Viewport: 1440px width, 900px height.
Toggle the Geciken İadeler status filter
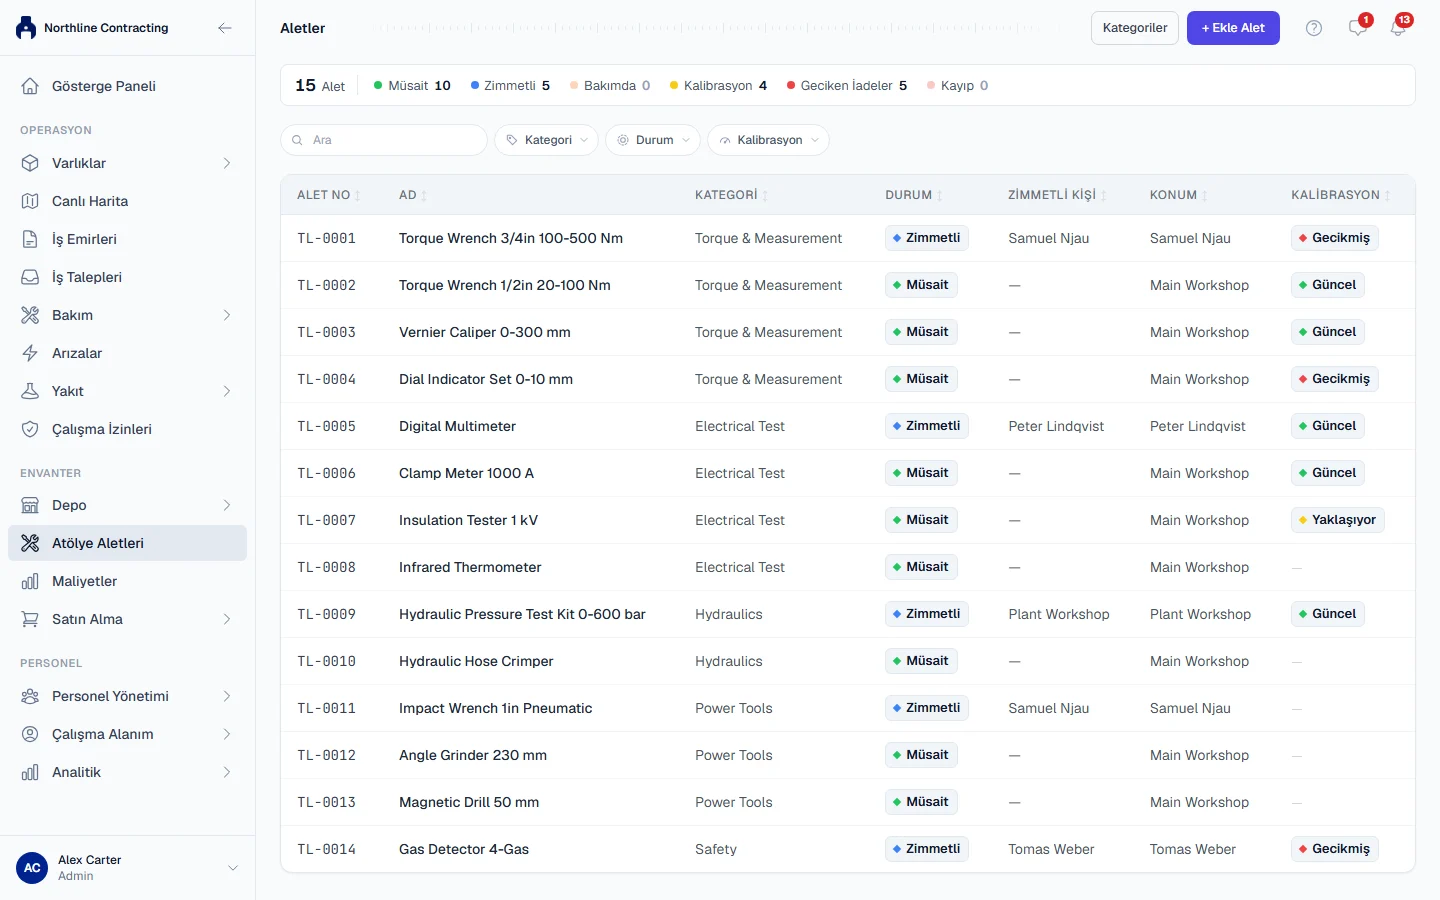[847, 86]
